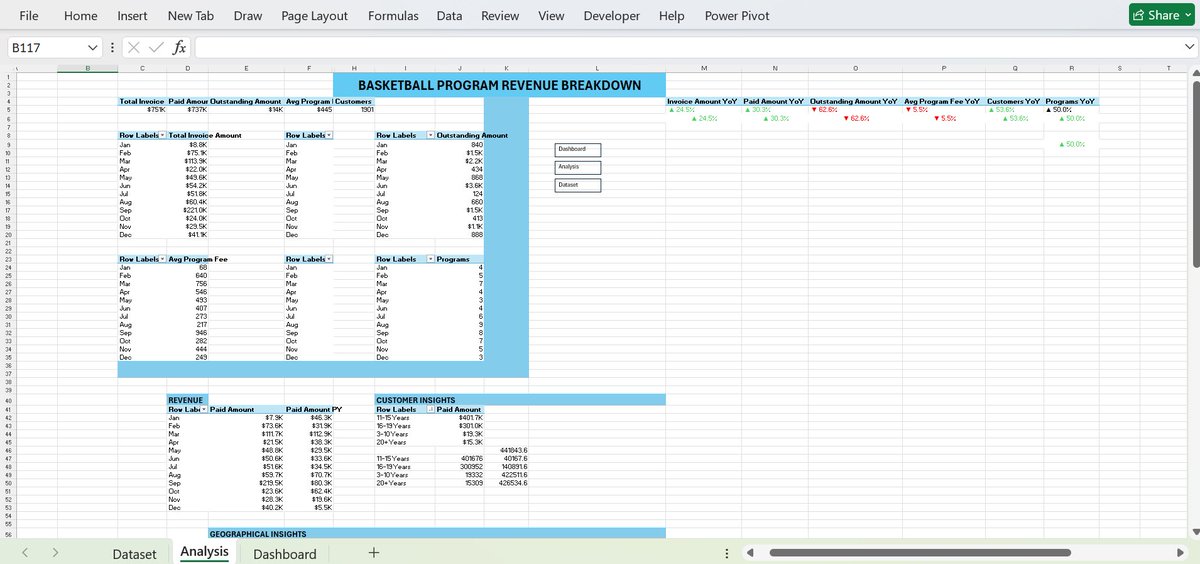The width and height of the screenshot is (1200, 564).
Task: Add a new sheet with plus icon
Action: point(373,552)
